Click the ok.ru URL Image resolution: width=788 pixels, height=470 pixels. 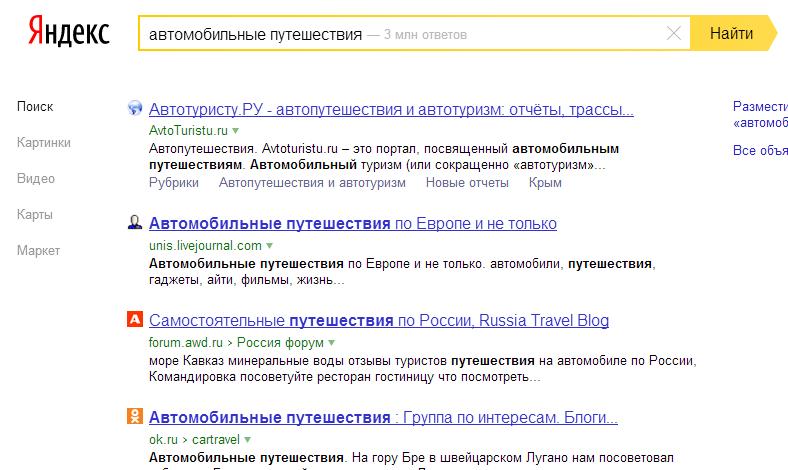163,440
